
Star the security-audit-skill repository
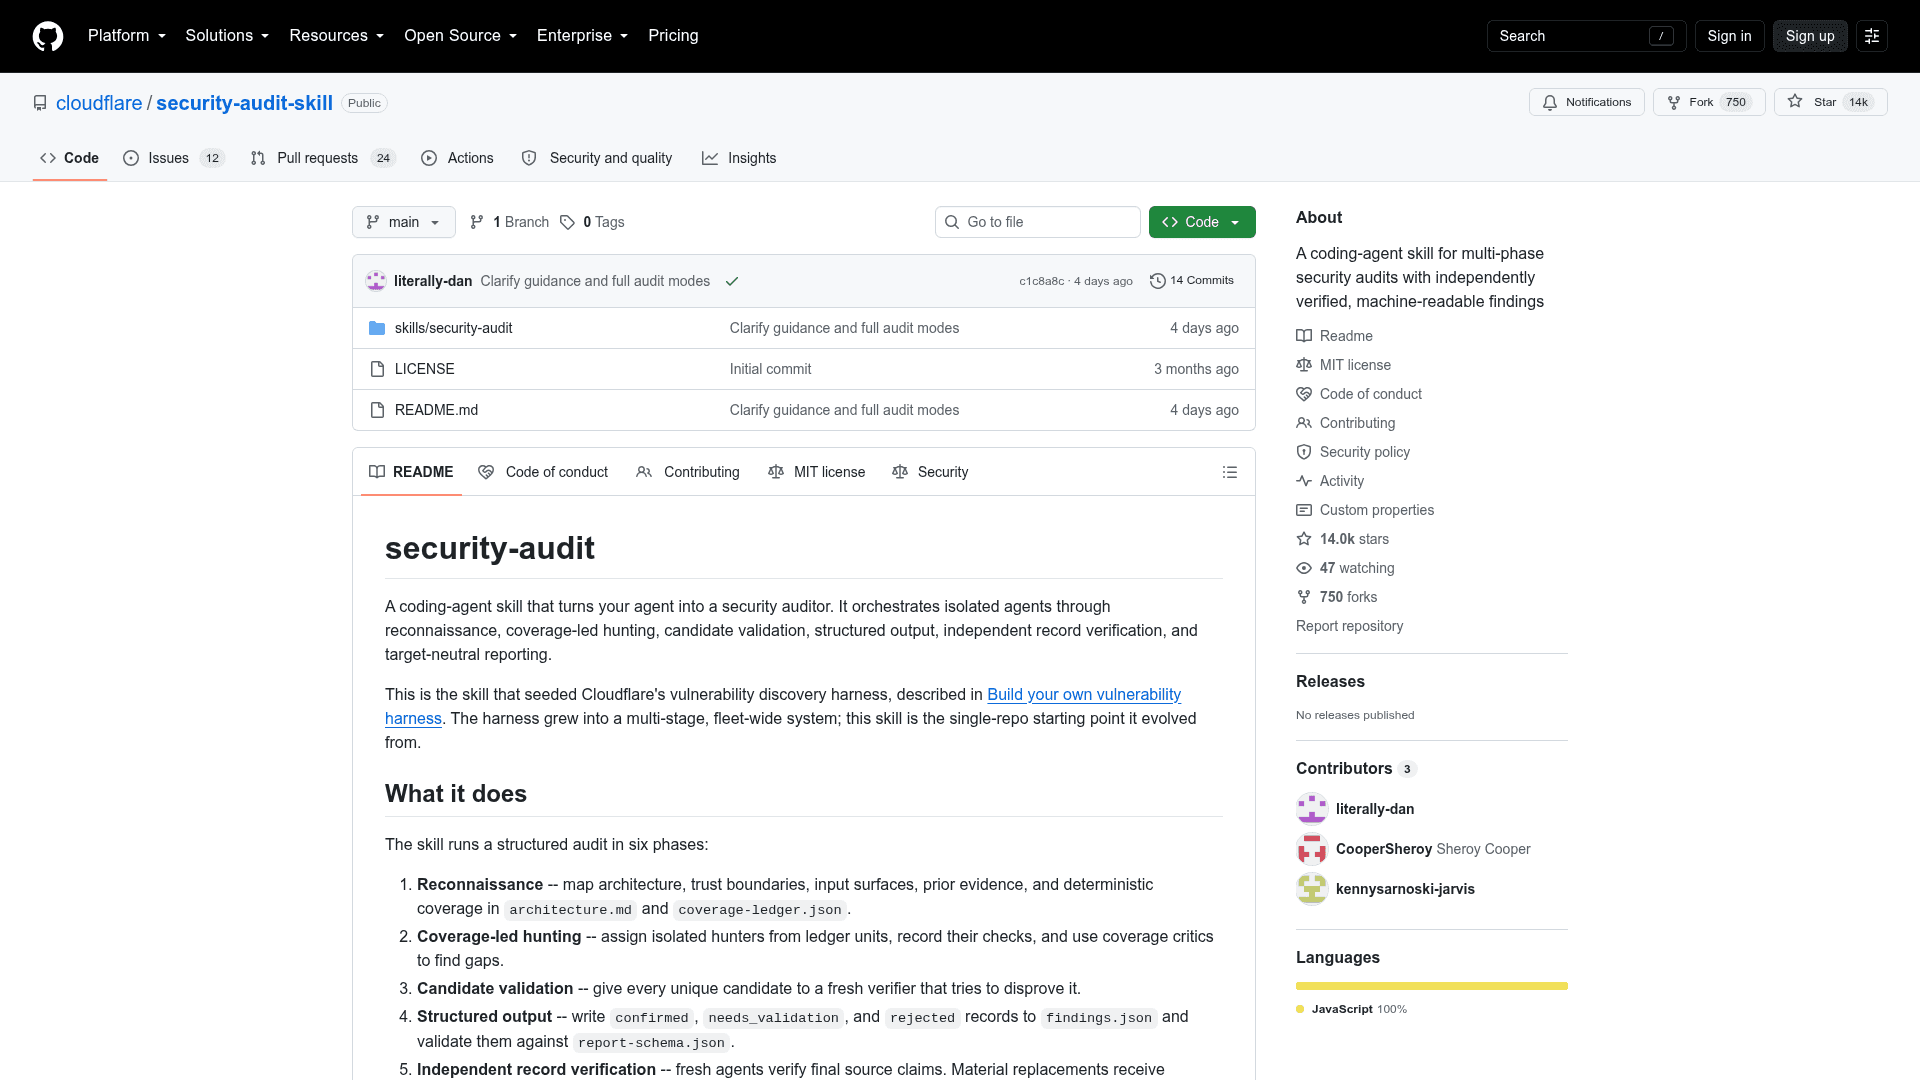point(1830,102)
